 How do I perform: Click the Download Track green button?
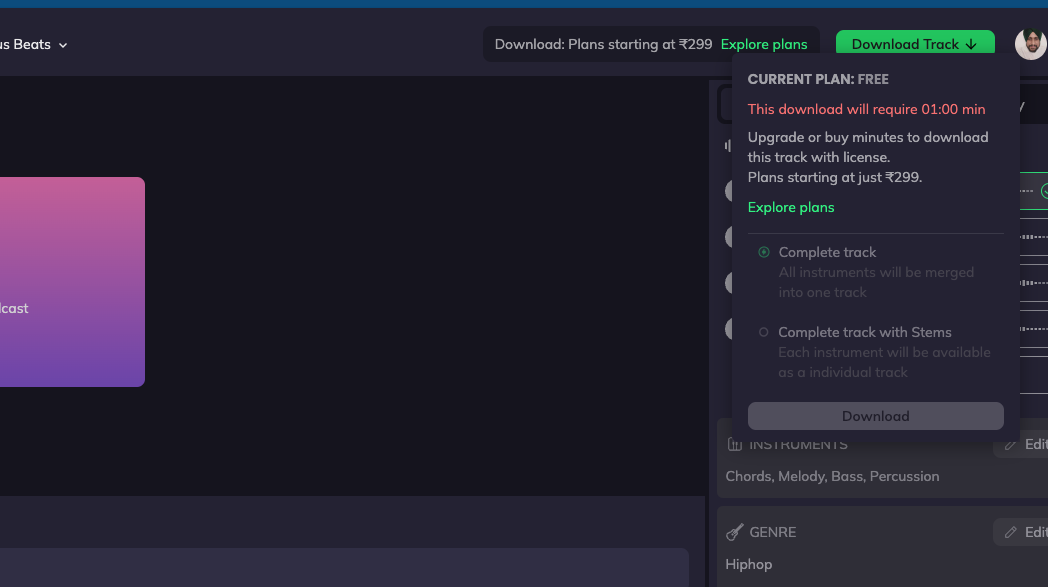[914, 44]
